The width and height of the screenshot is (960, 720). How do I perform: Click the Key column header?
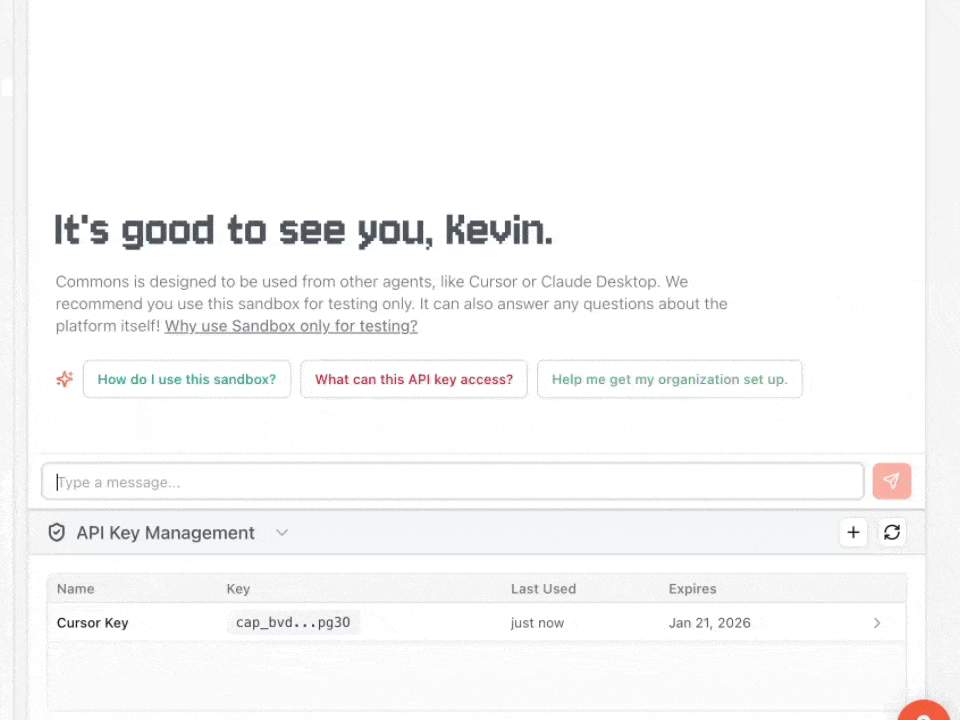pos(238,589)
